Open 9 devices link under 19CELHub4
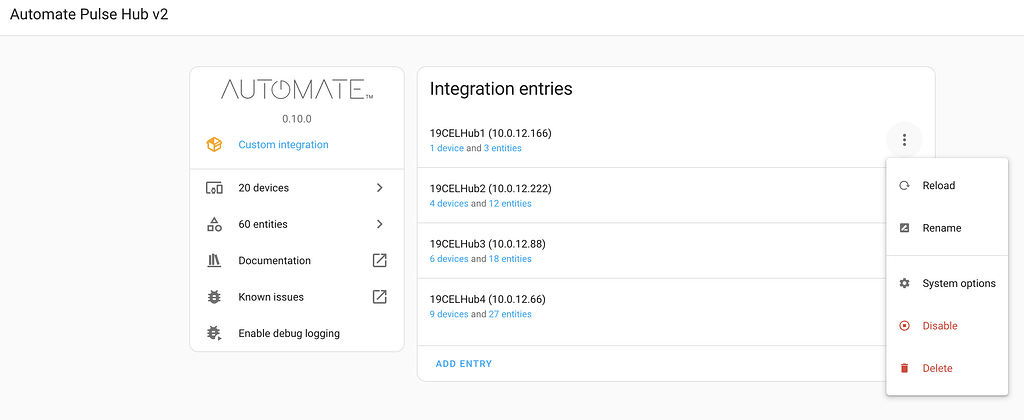The image size is (1024, 420). coord(449,314)
